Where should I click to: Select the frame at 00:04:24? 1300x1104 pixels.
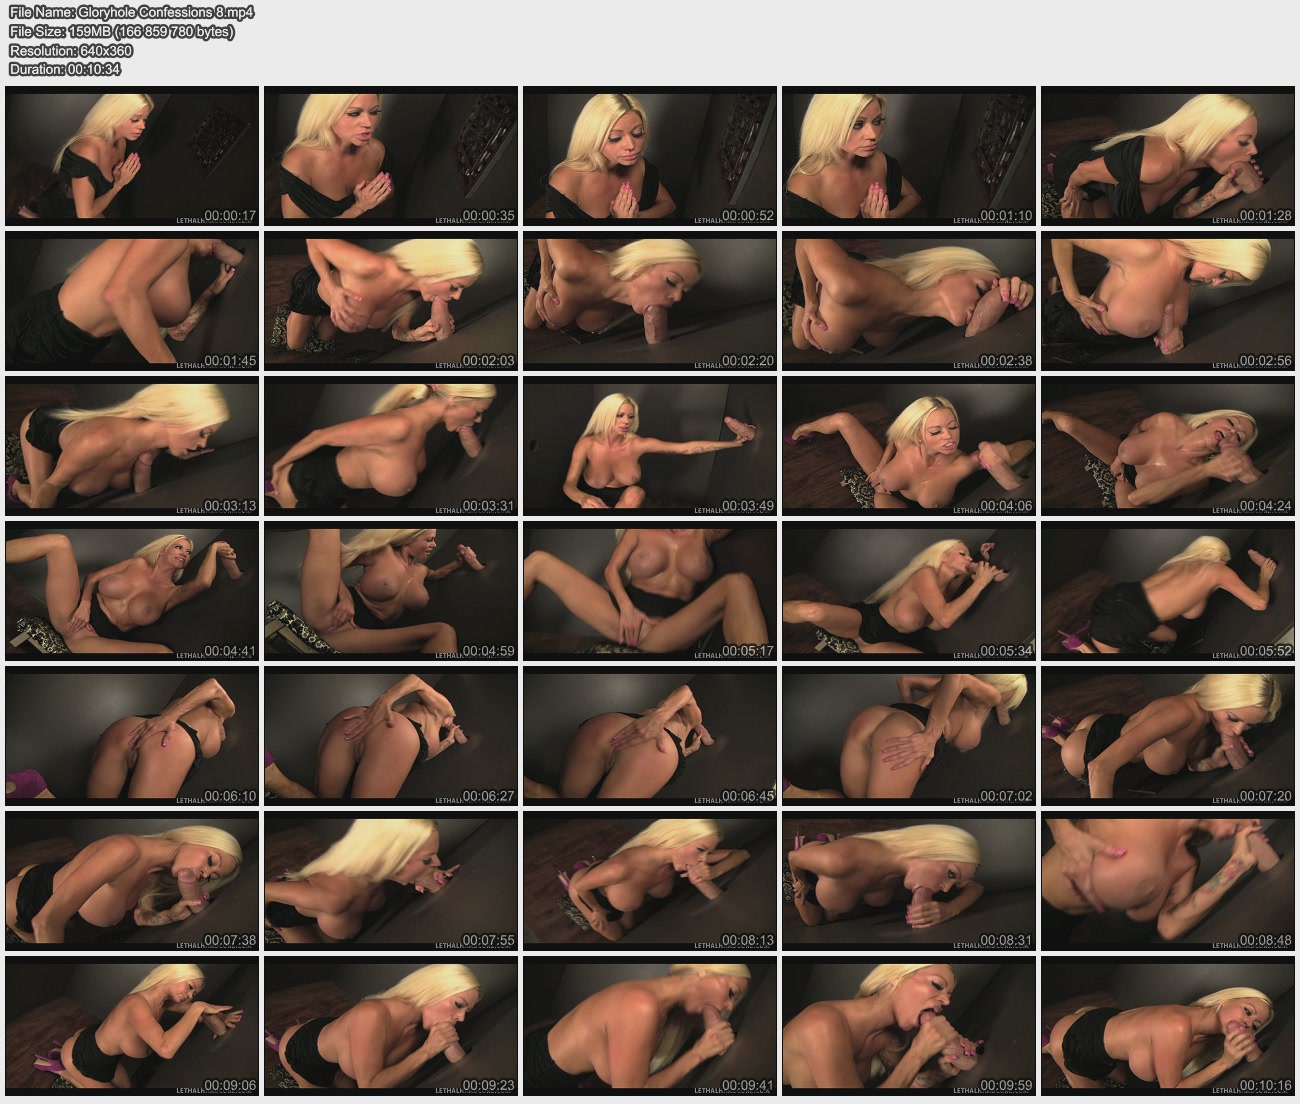[1168, 446]
